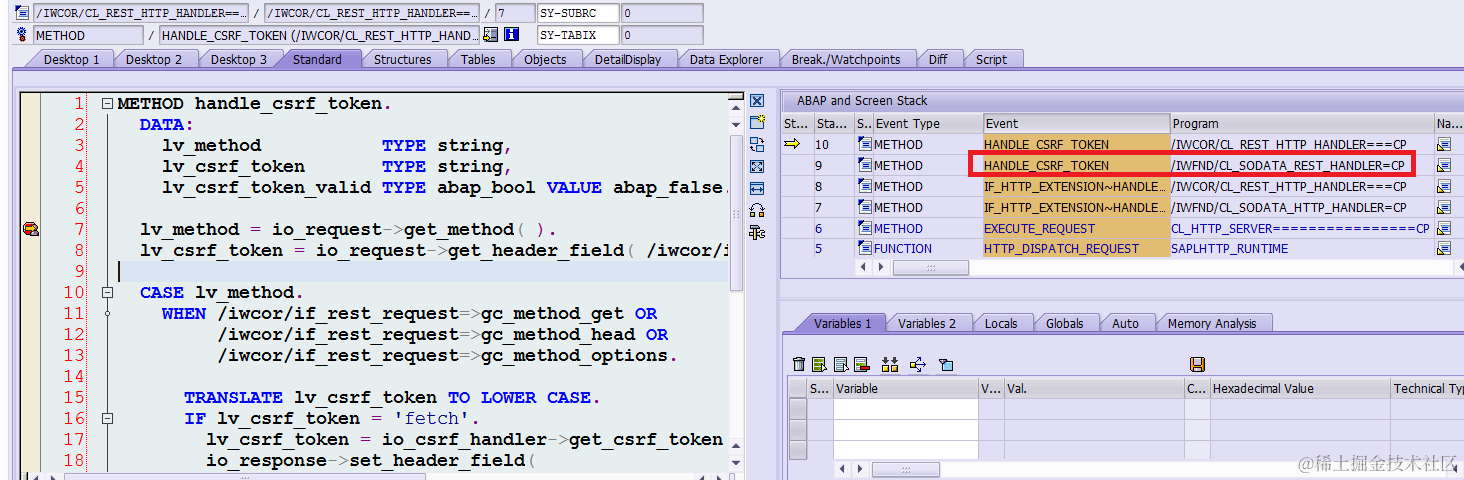This screenshot has width=1464, height=480.
Task: Click navigate icon for stack level 5 row
Action: click(x=1443, y=249)
